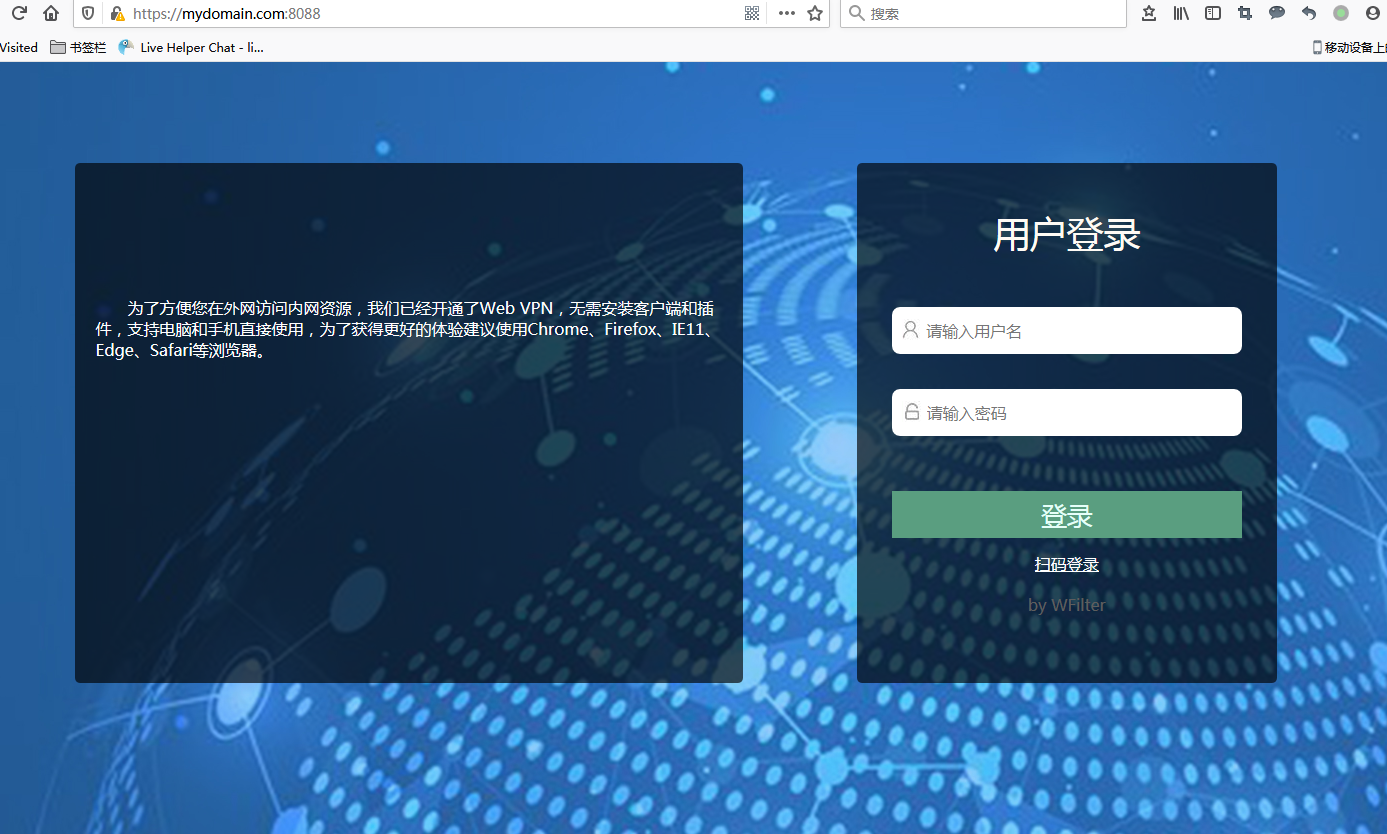
Task: Open the account avatar icon
Action: pos(1373,14)
